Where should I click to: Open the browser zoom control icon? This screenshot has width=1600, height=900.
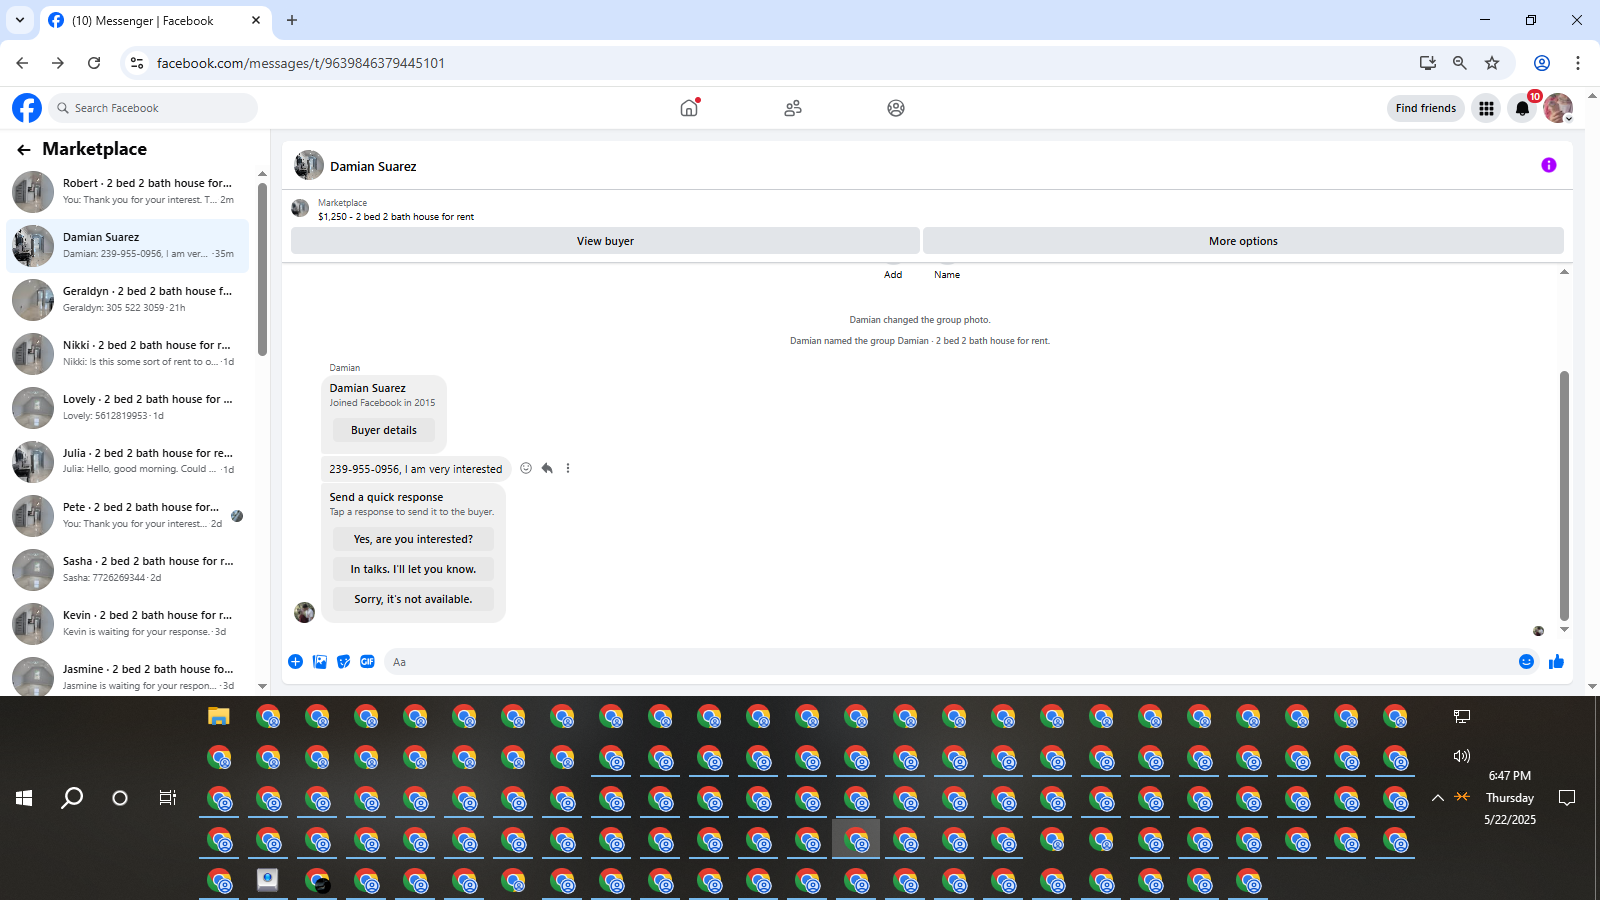click(x=1460, y=63)
